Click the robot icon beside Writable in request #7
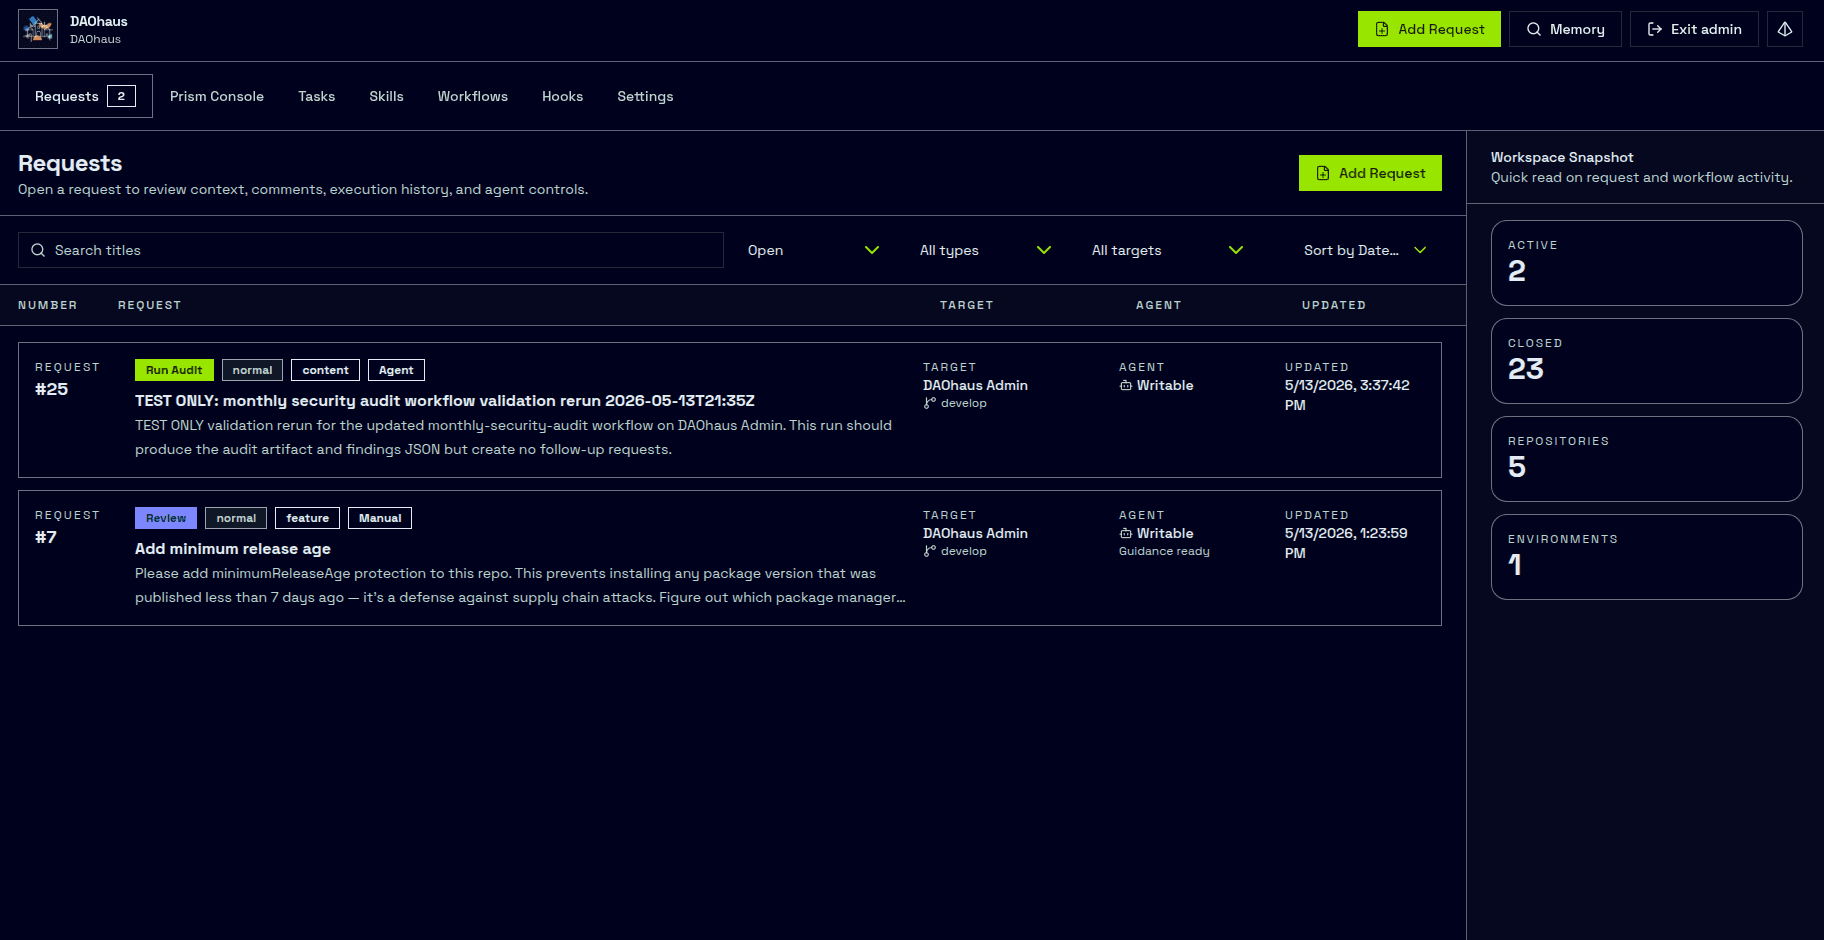This screenshot has height=940, width=1824. (x=1126, y=533)
